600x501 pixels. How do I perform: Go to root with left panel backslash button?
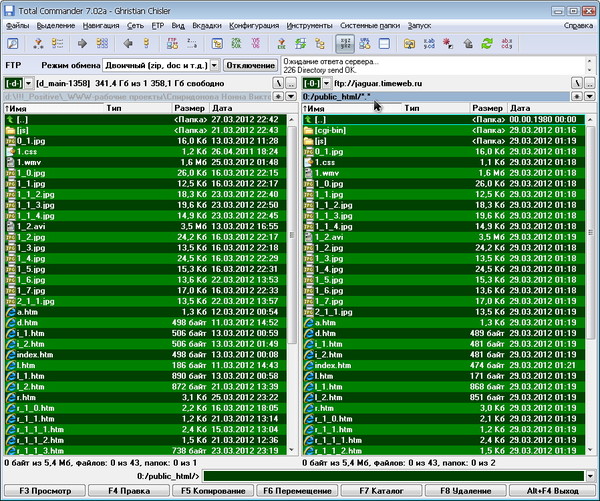click(x=279, y=83)
